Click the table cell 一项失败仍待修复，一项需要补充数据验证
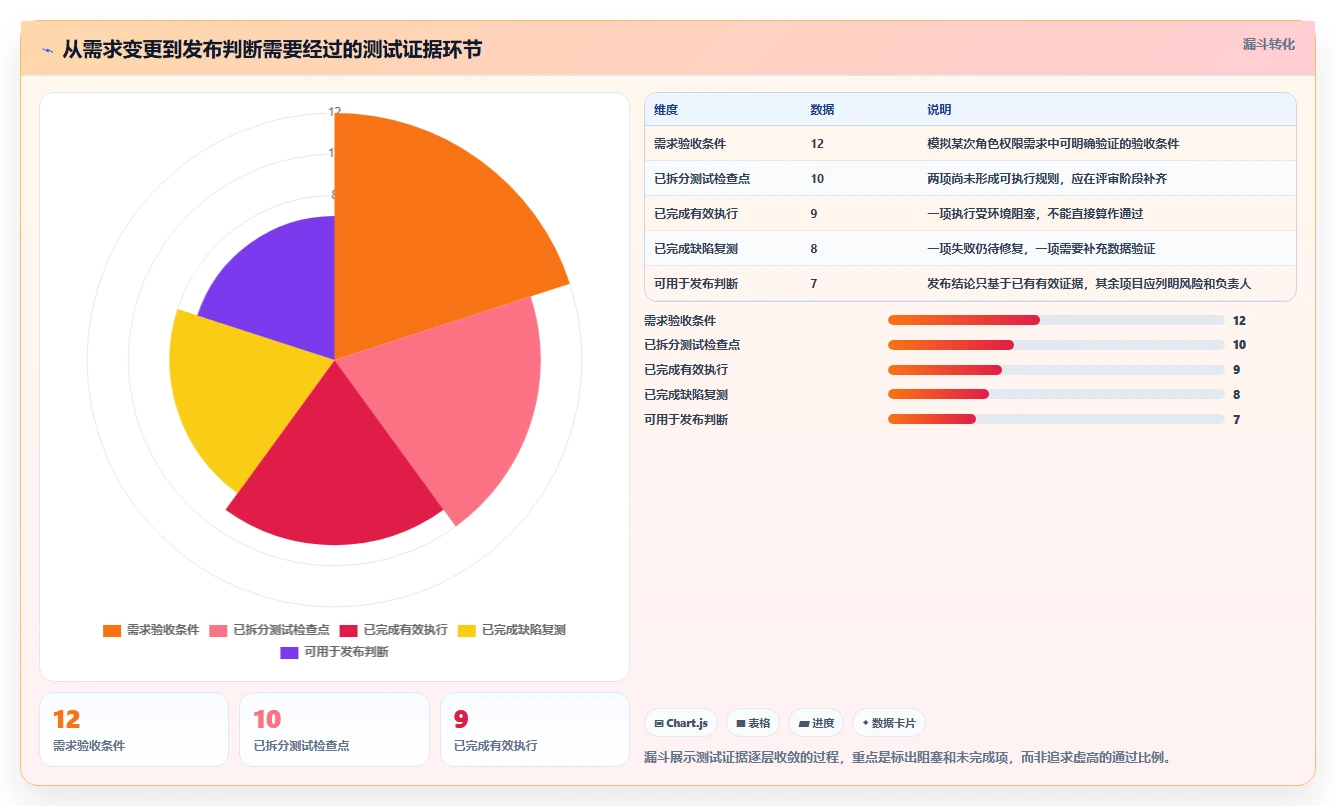Viewport: 1336px width, 806px height. point(1041,249)
